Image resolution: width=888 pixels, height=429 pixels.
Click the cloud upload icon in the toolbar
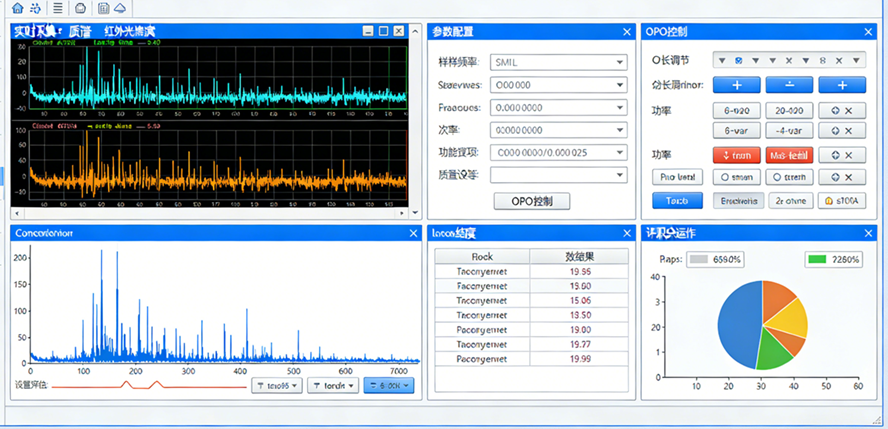coord(120,8)
